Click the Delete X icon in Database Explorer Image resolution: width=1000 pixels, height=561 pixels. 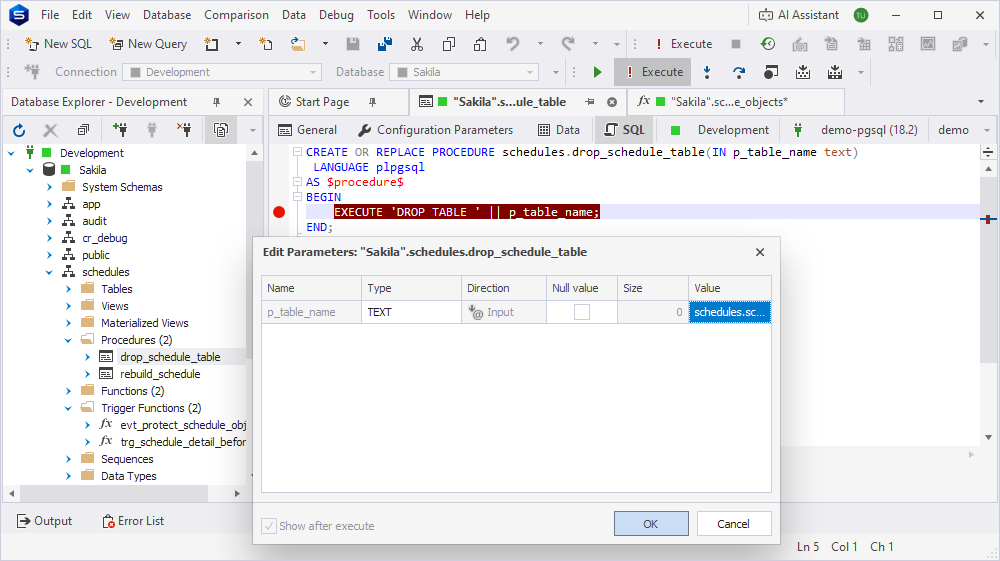coord(50,130)
